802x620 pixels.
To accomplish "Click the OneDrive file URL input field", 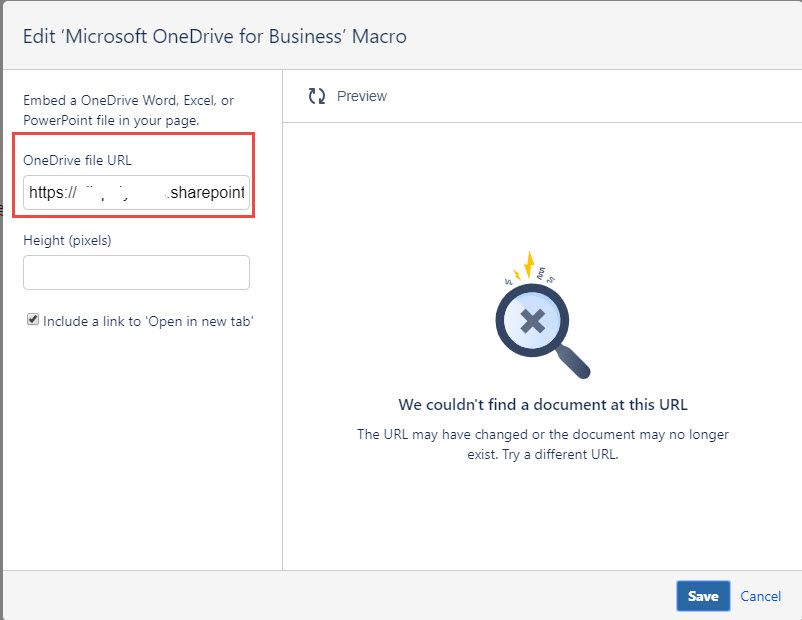I will [x=137, y=192].
